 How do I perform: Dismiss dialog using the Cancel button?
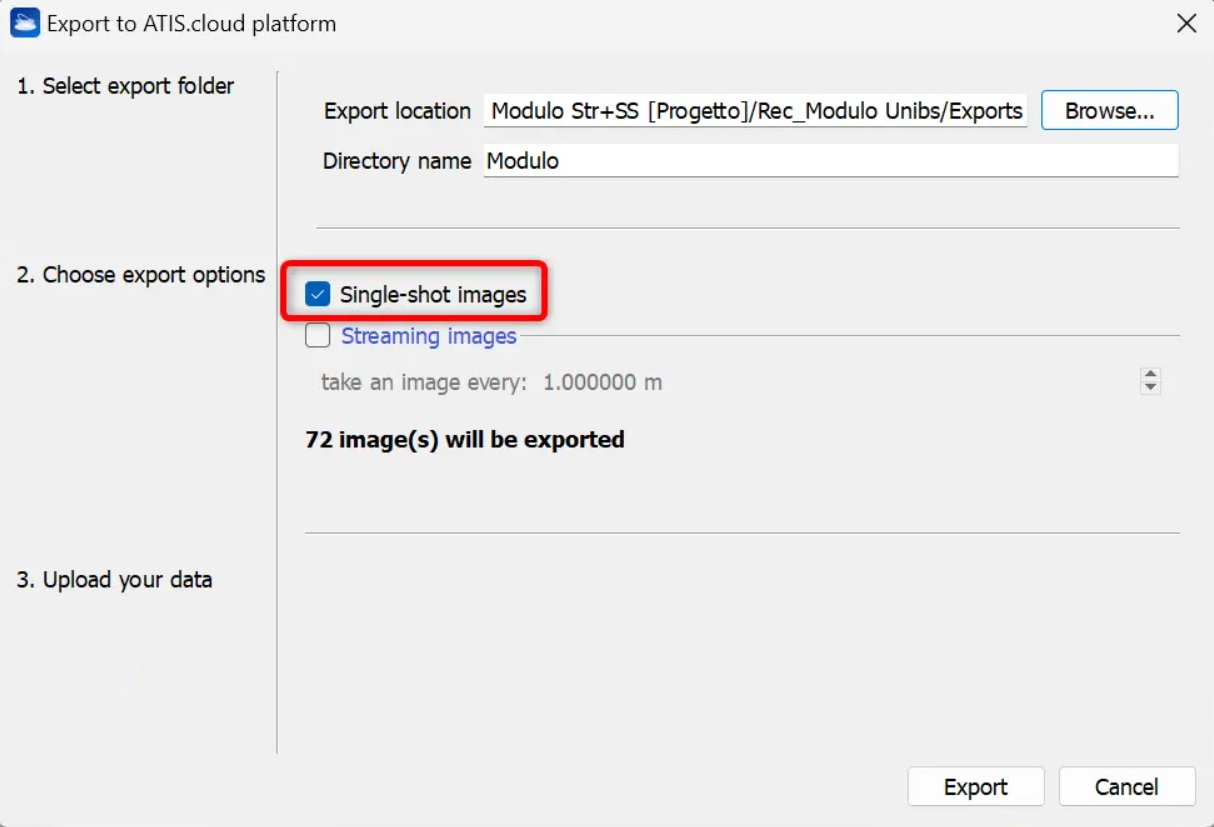(x=1126, y=787)
